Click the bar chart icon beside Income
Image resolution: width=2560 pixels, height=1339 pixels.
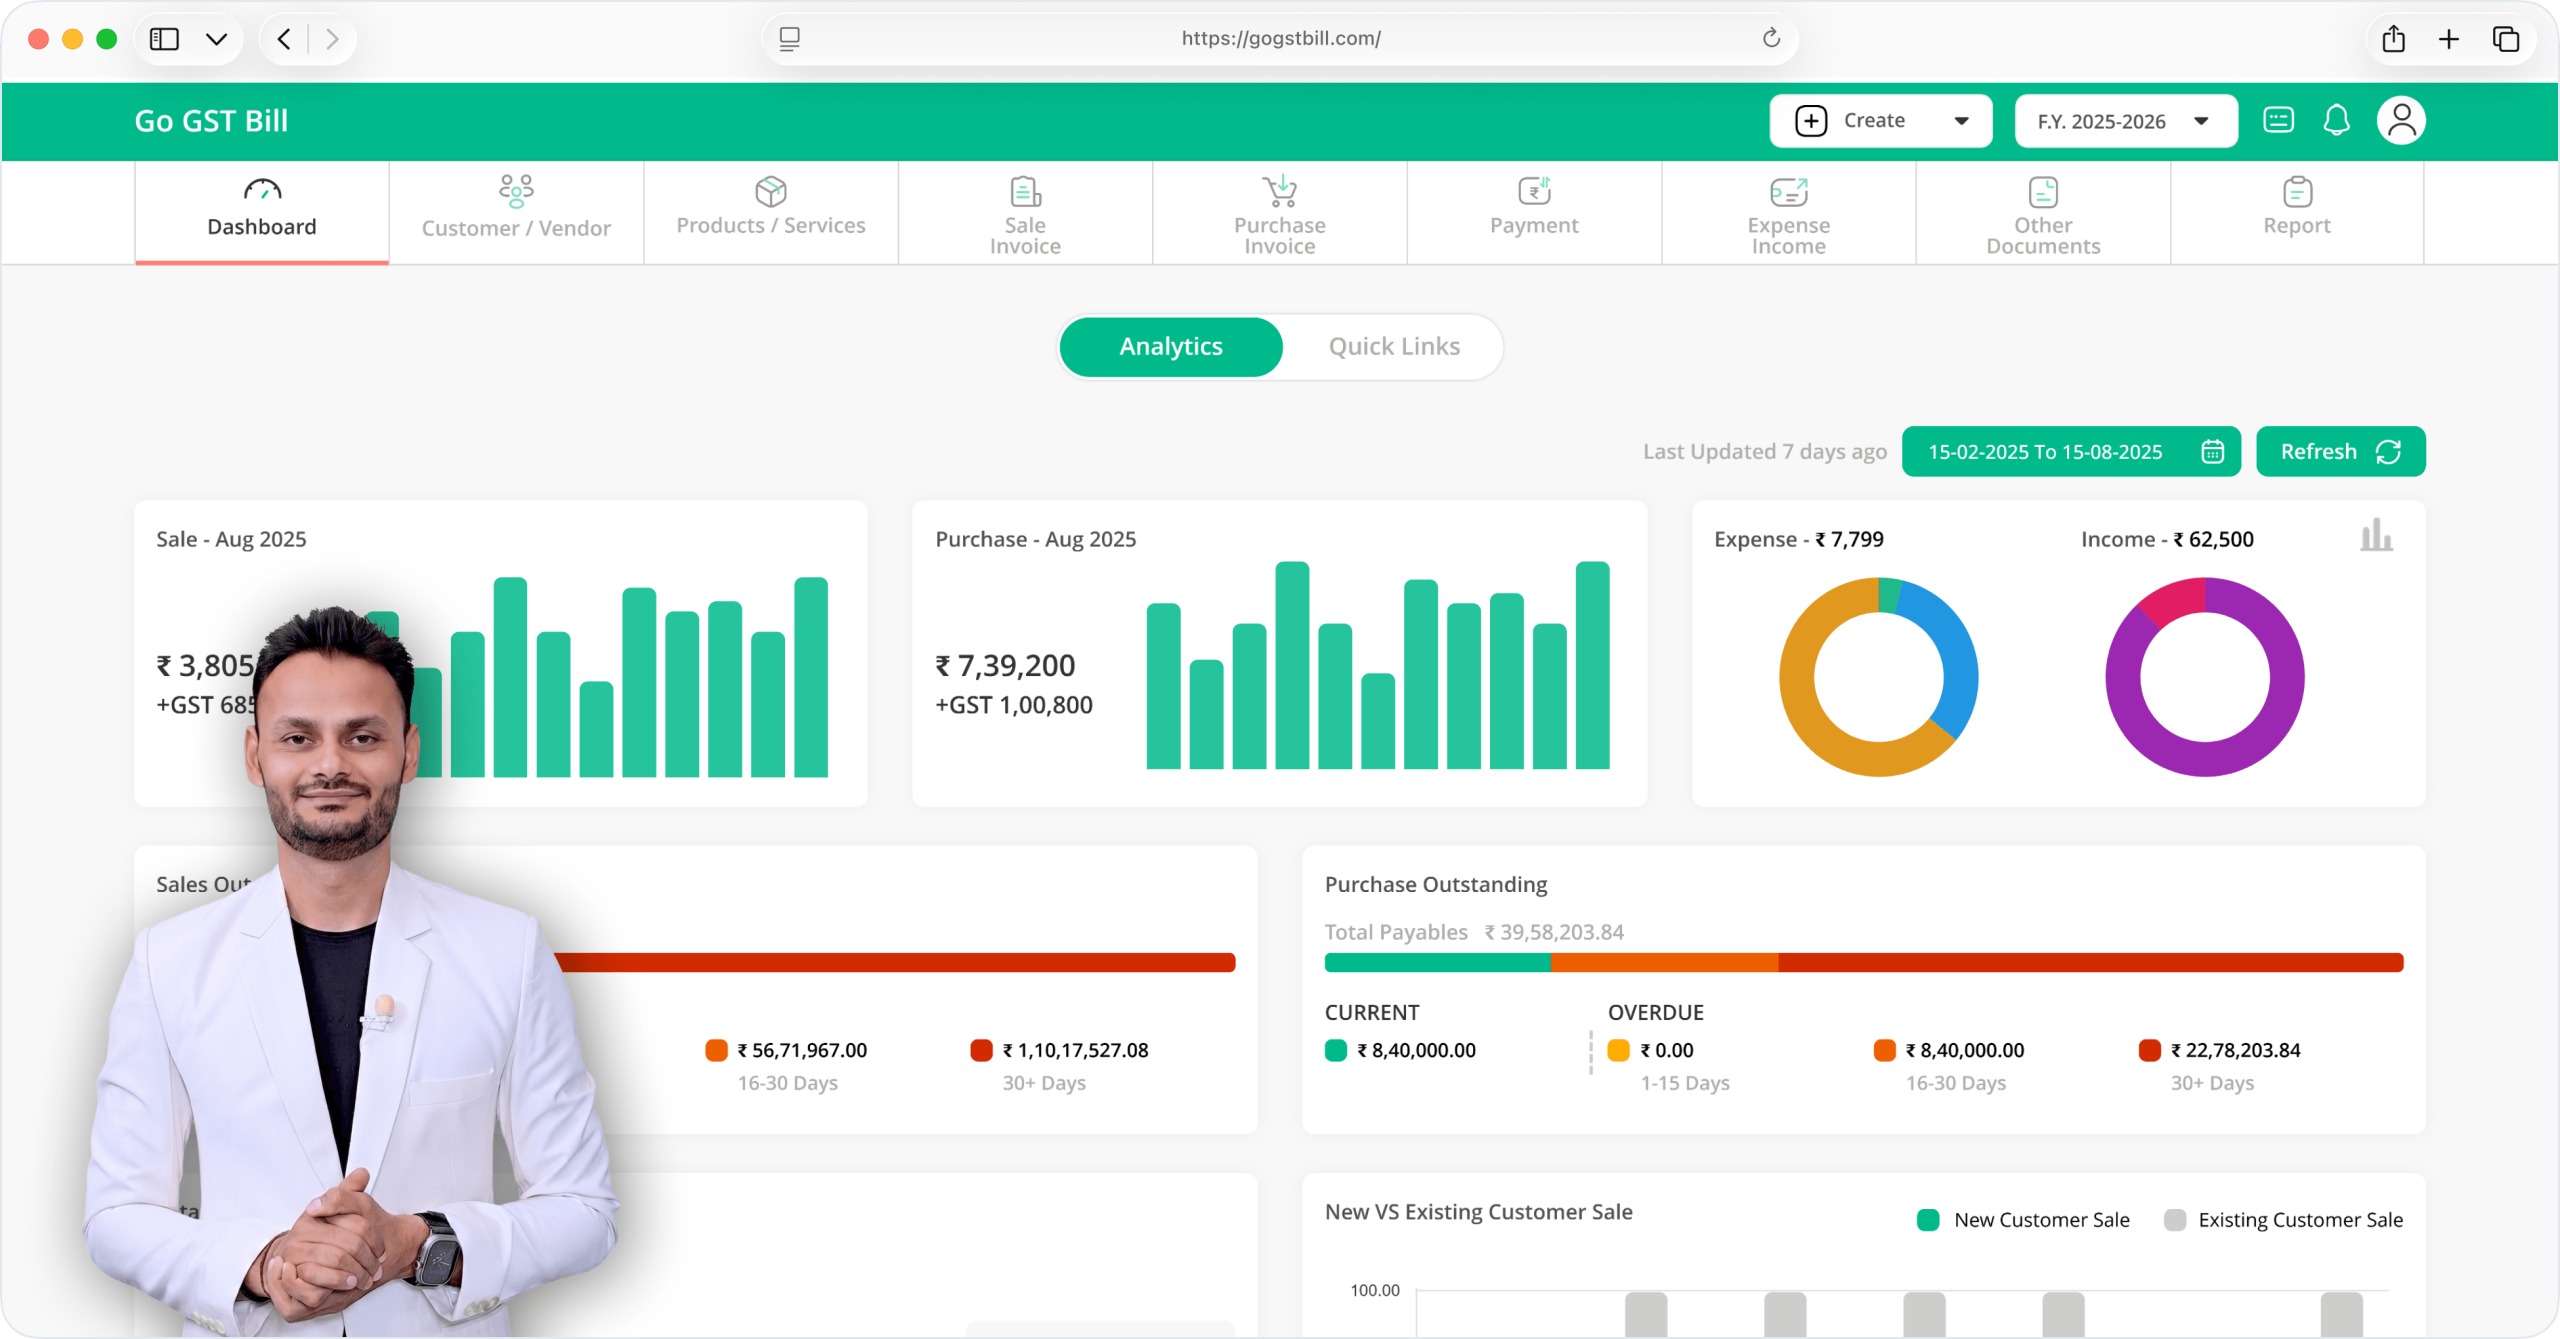point(2376,536)
